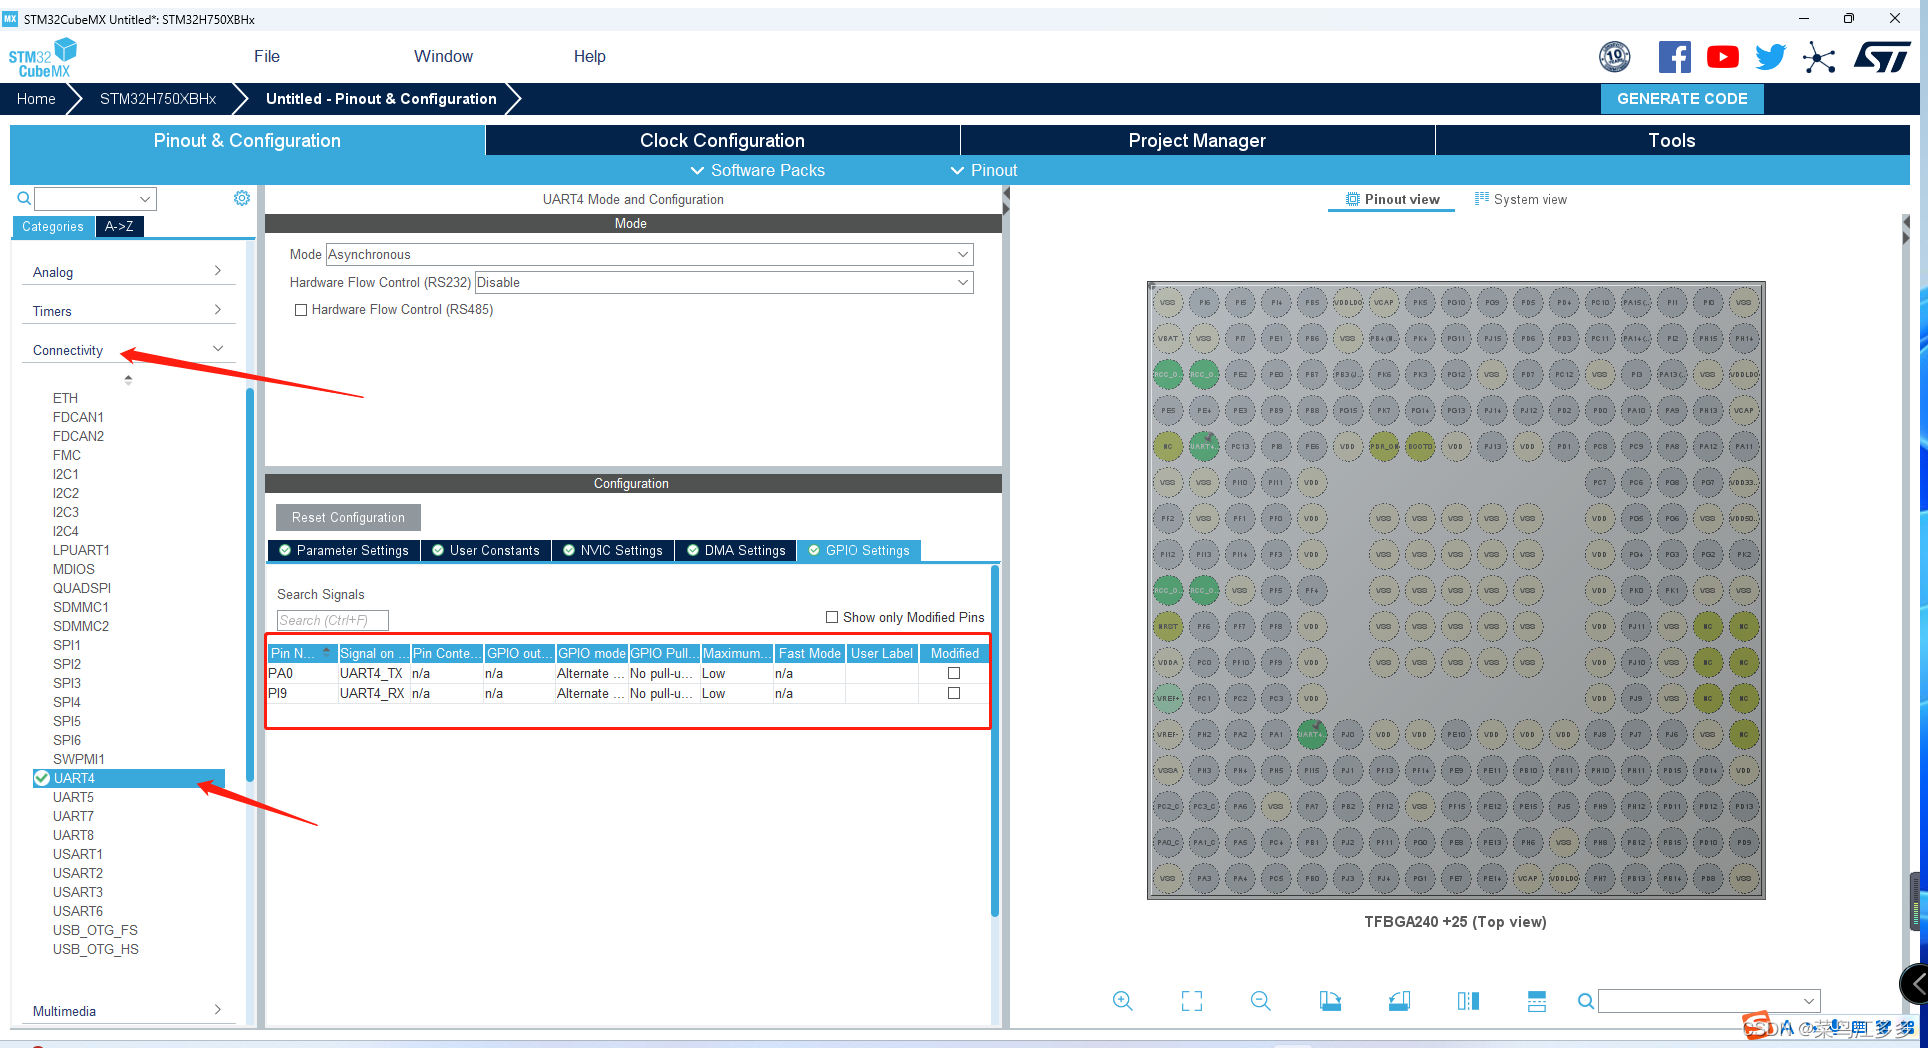The image size is (1928, 1048).
Task: Click the Pinout view icon
Action: coord(1353,199)
